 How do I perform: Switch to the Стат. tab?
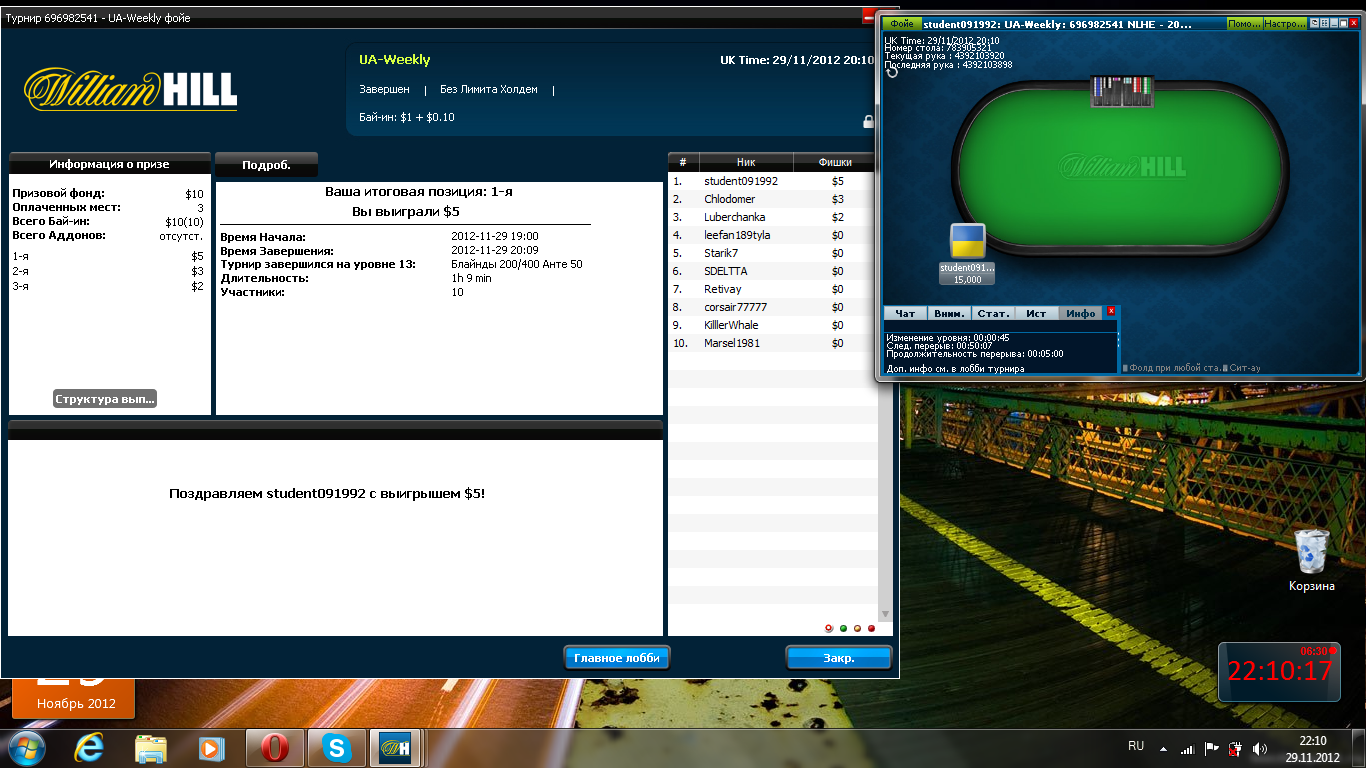pos(993,313)
